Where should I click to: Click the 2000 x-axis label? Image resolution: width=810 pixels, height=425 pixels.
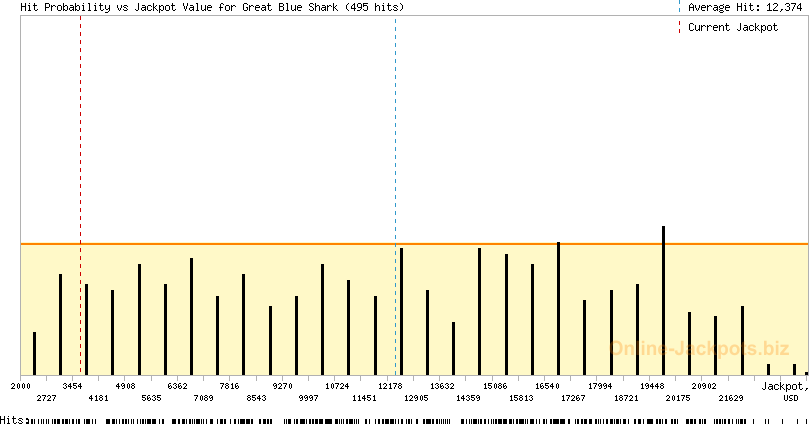[20, 385]
